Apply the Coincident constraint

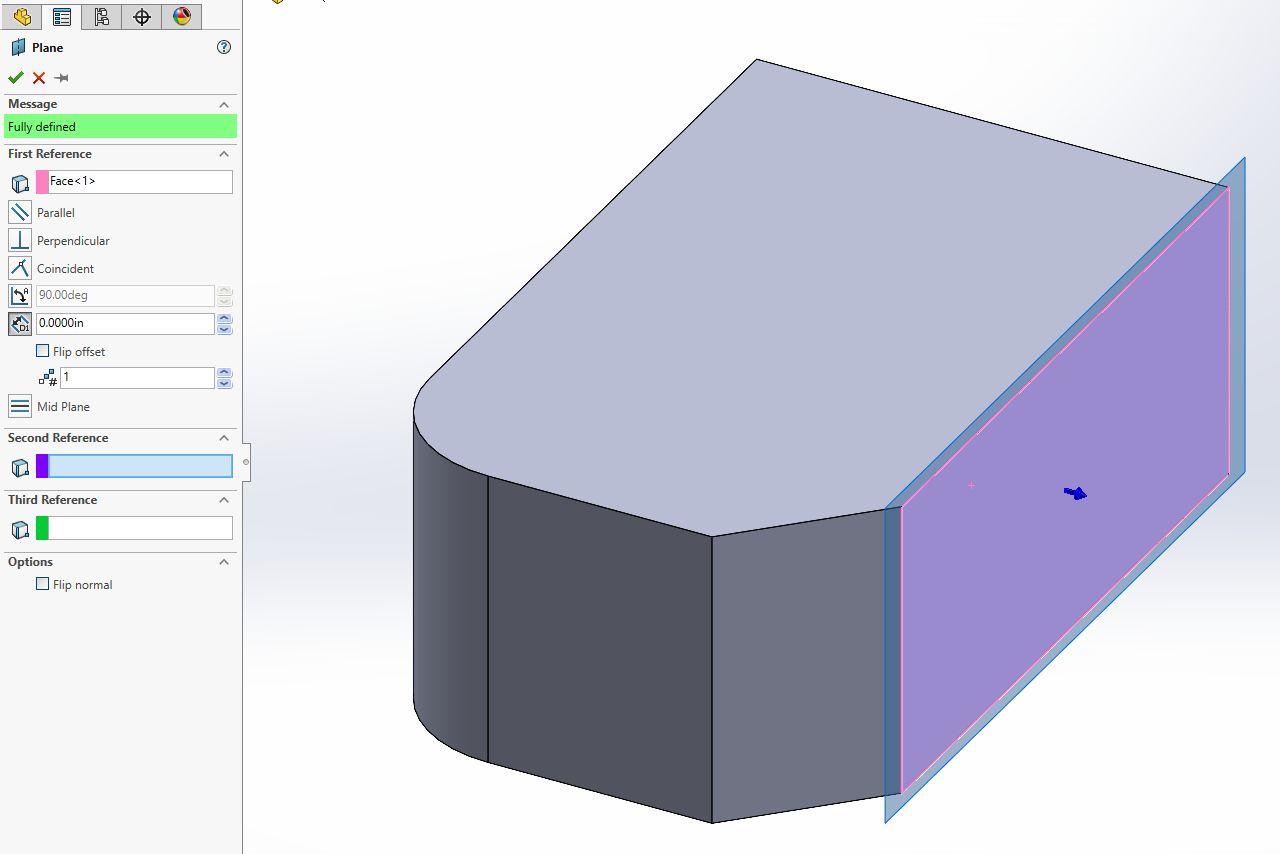point(19,268)
